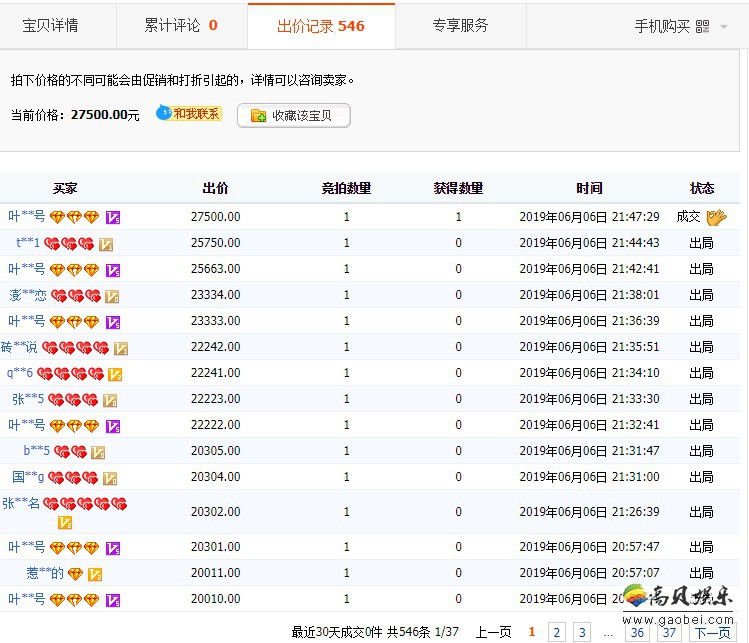This screenshot has width=749, height=643.
Task: Click heart rating icons beside 砖**说
Action: point(76,347)
